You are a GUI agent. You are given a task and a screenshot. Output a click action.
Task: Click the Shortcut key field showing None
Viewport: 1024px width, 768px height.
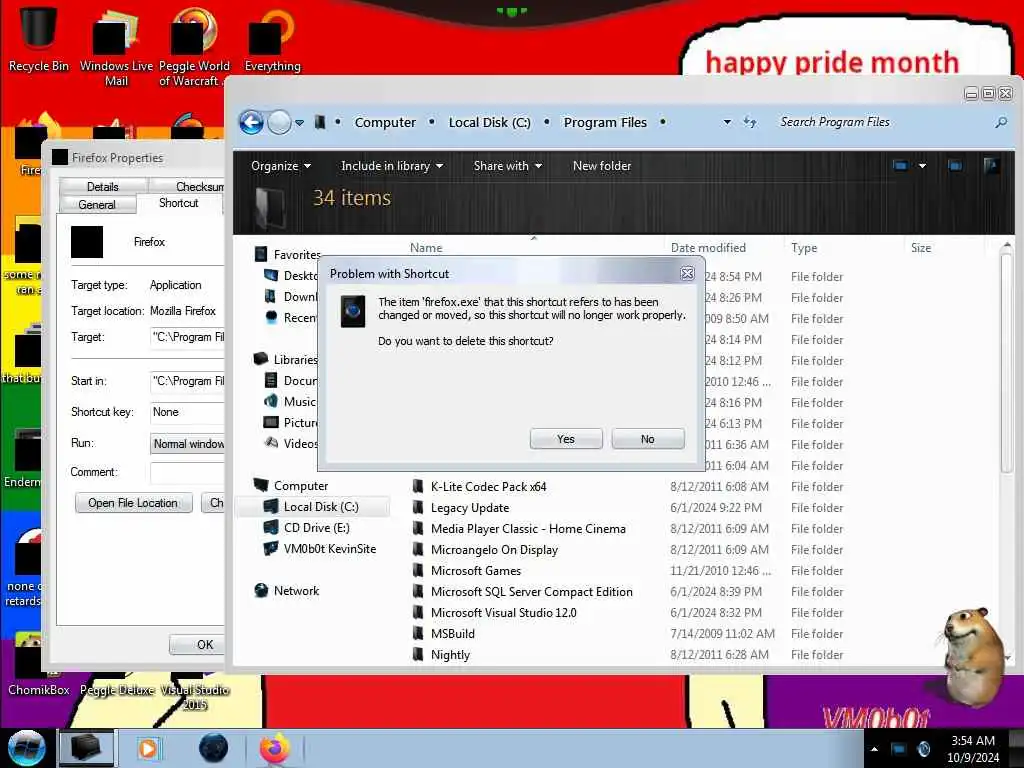click(187, 412)
